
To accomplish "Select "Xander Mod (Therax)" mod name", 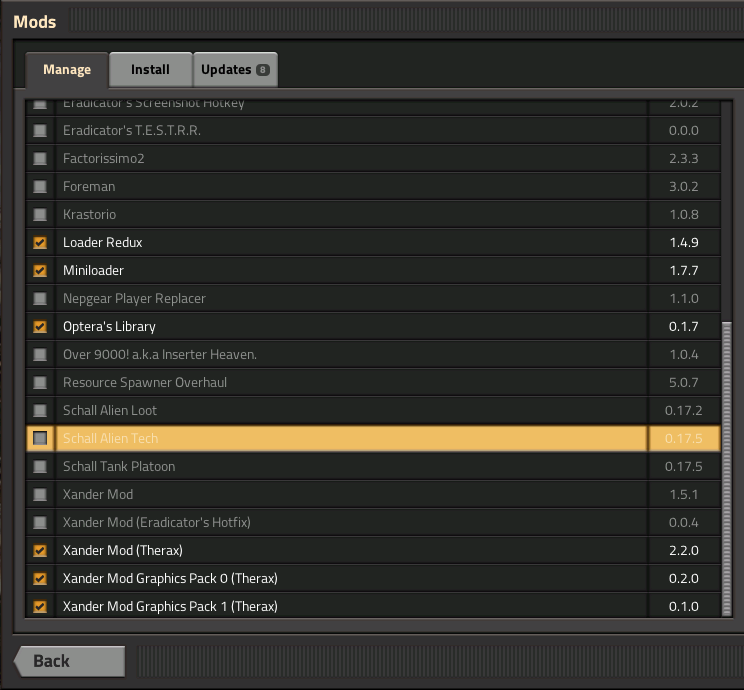I will [x=123, y=550].
